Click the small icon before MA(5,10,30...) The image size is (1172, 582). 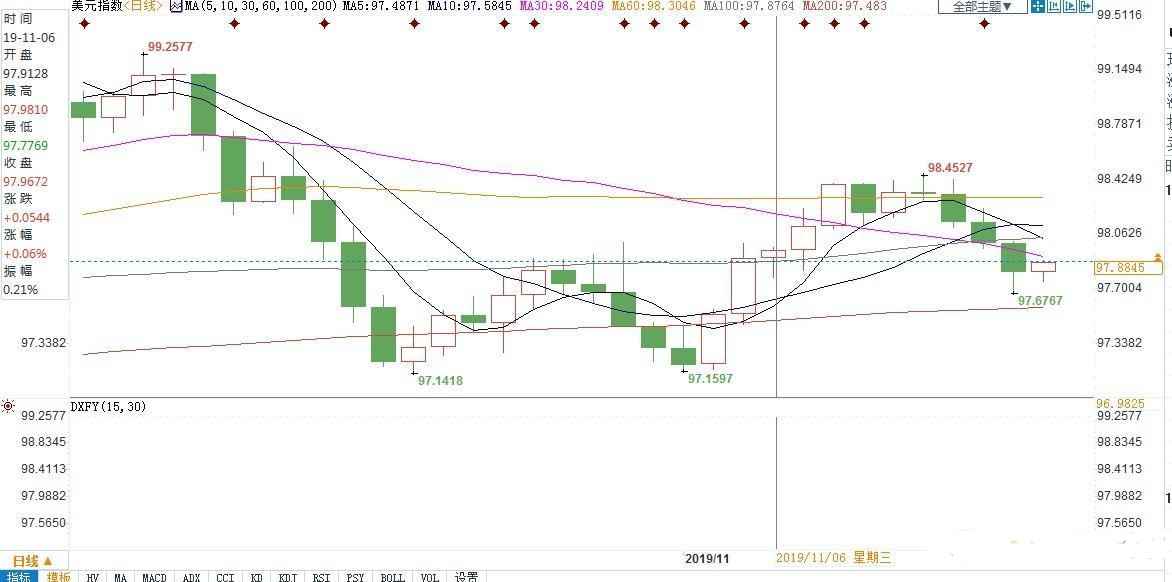click(176, 6)
